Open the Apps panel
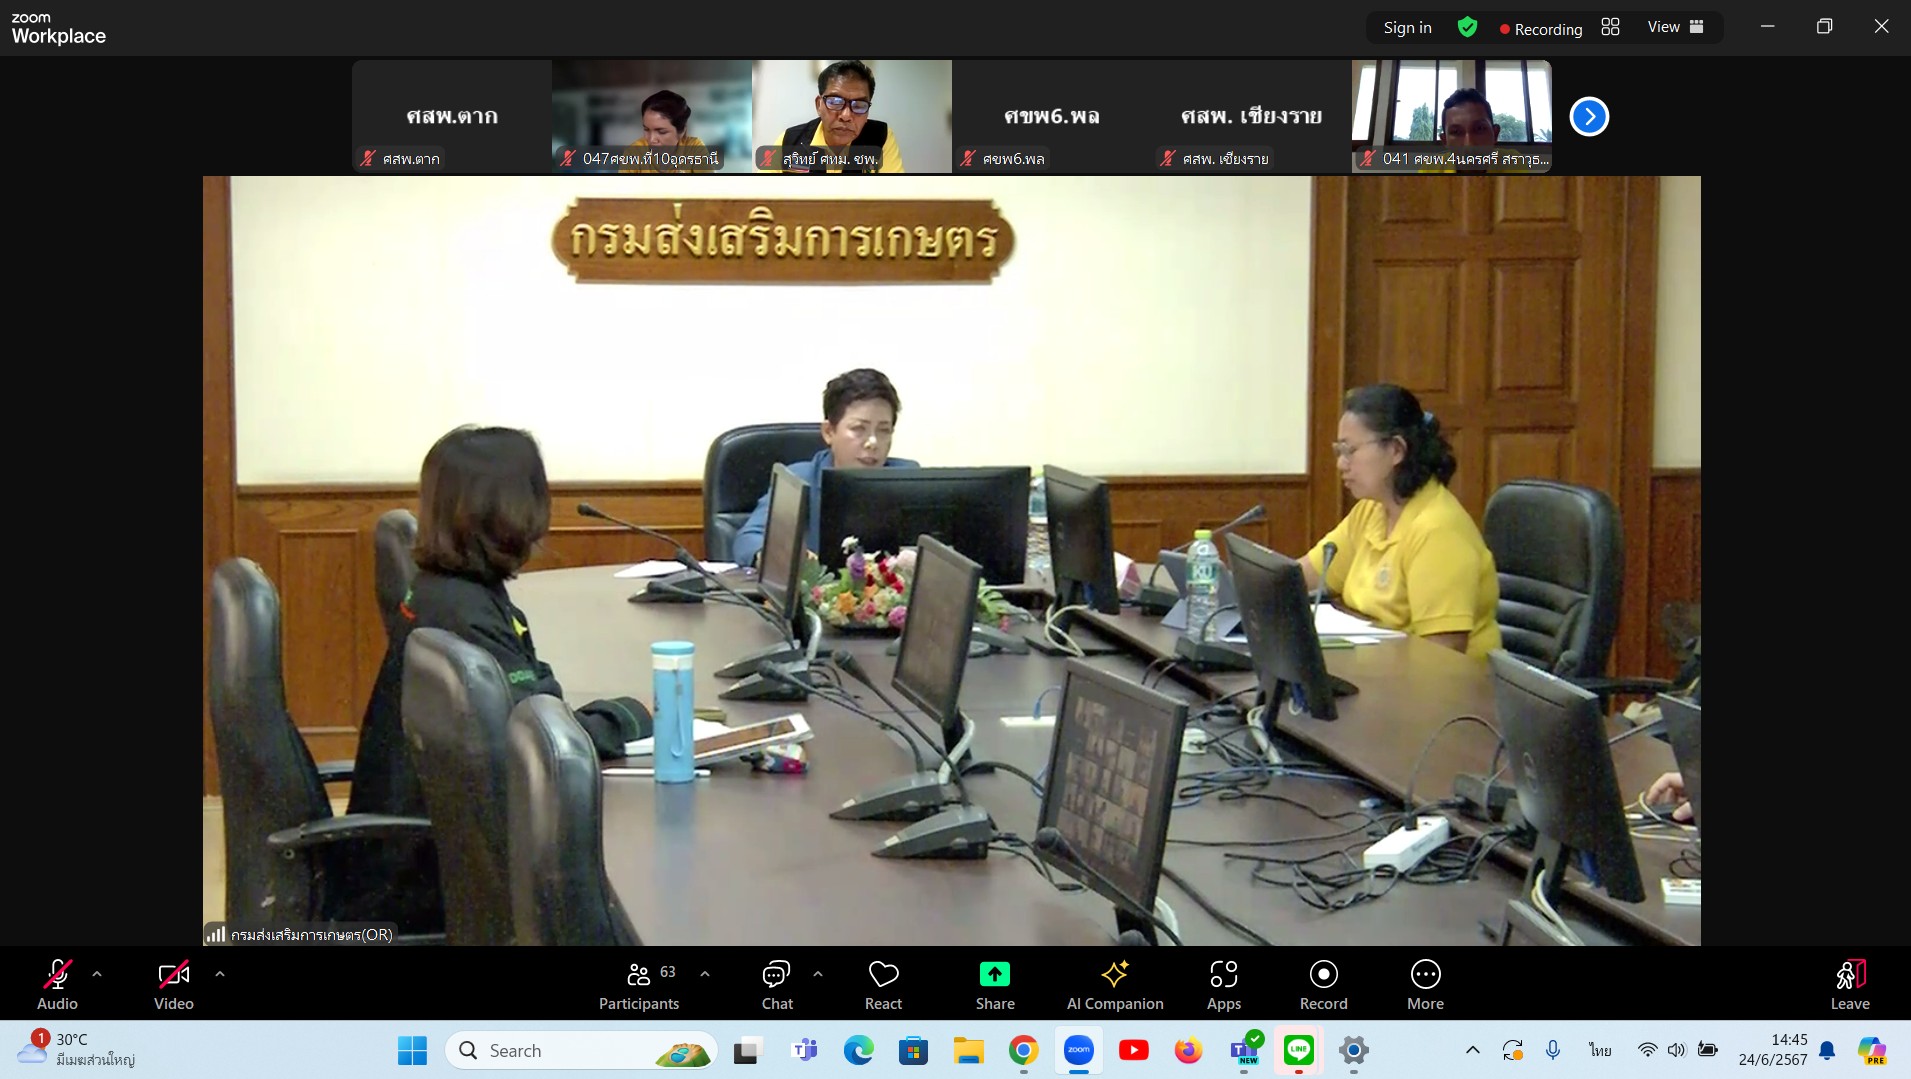The height and width of the screenshot is (1079, 1911). pyautogui.click(x=1223, y=984)
